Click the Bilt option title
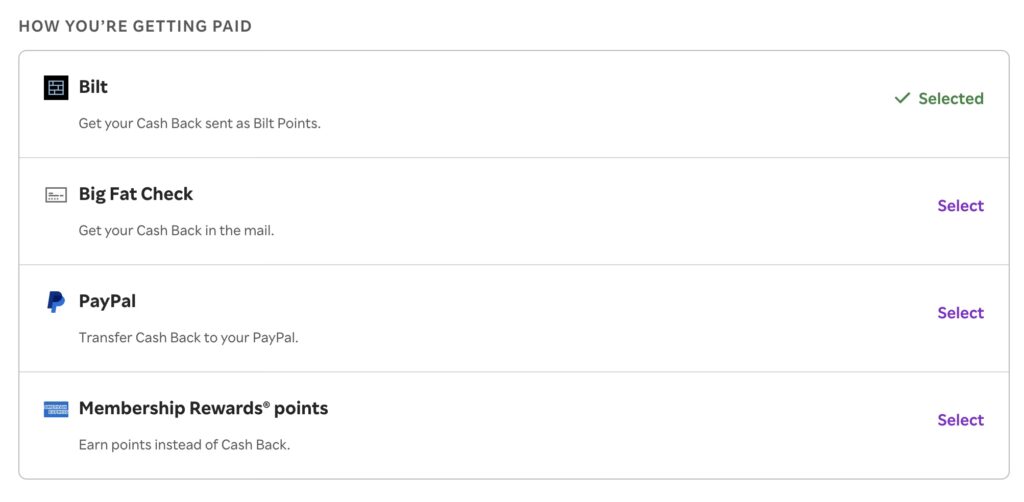This screenshot has height=502, width=1024. 93,87
